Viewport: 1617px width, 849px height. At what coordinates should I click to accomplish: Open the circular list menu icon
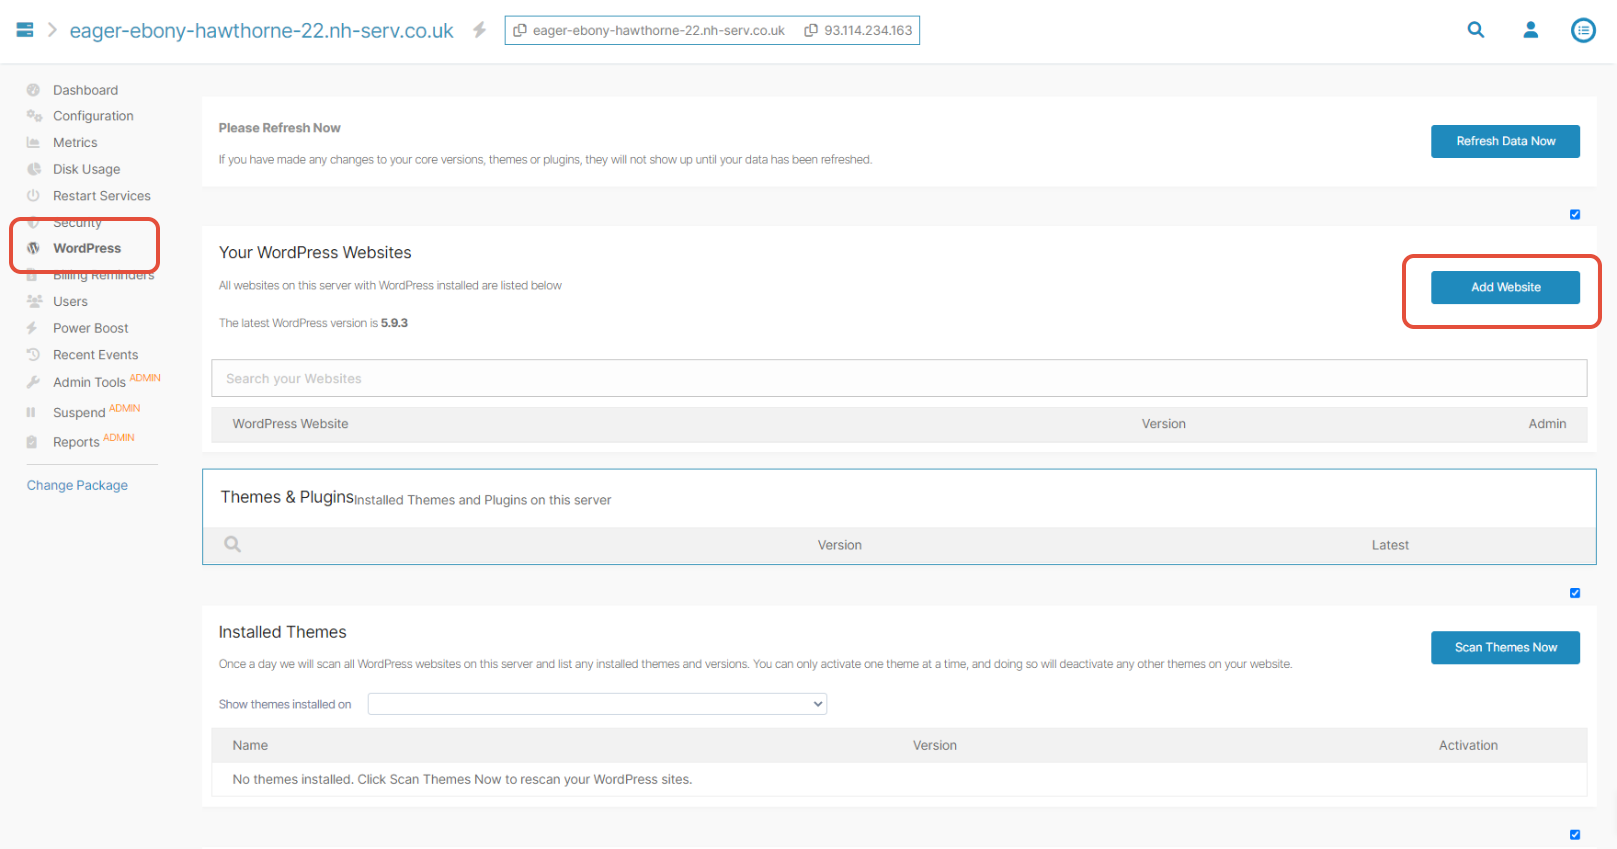(x=1583, y=30)
